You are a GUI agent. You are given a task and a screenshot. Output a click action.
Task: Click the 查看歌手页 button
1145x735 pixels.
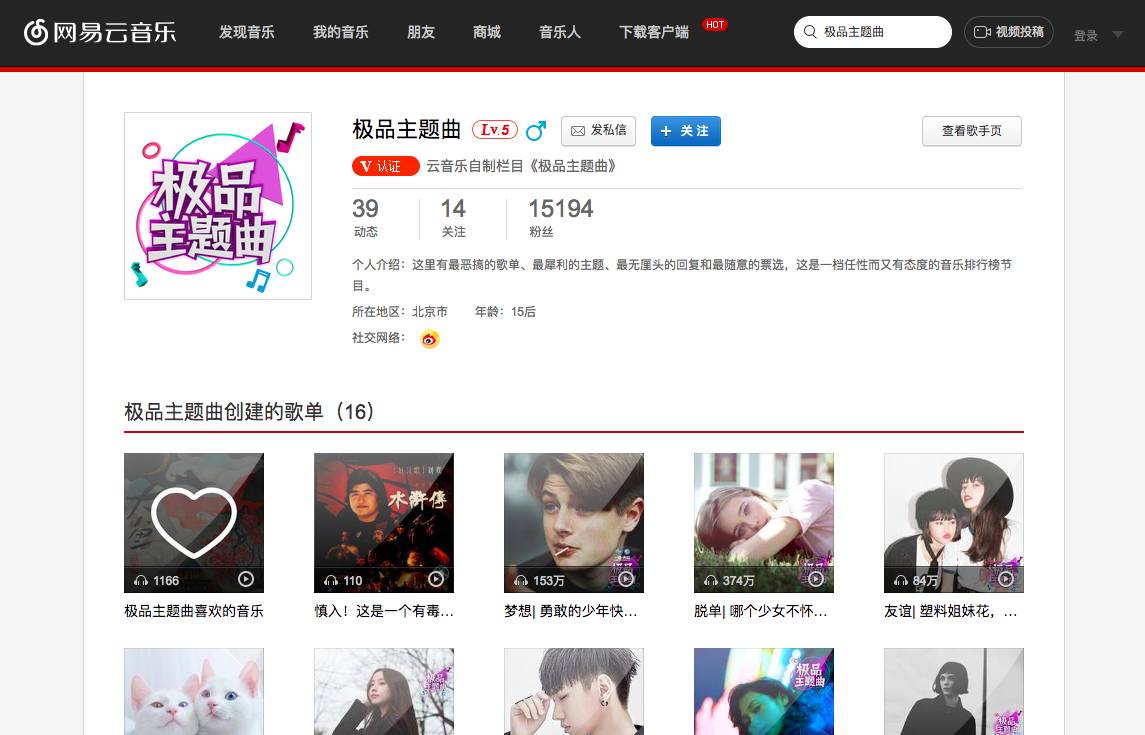[x=971, y=131]
